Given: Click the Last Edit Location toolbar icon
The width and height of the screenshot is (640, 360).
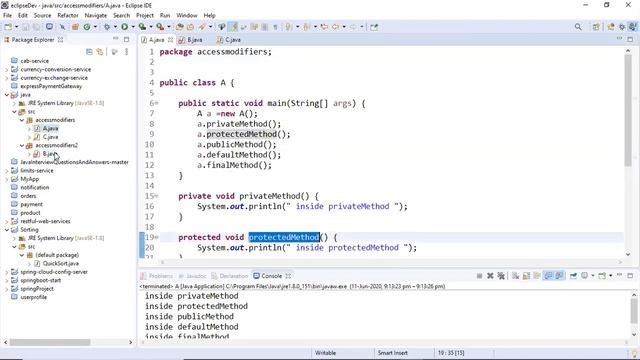Looking at the screenshot, I should point(324,27).
